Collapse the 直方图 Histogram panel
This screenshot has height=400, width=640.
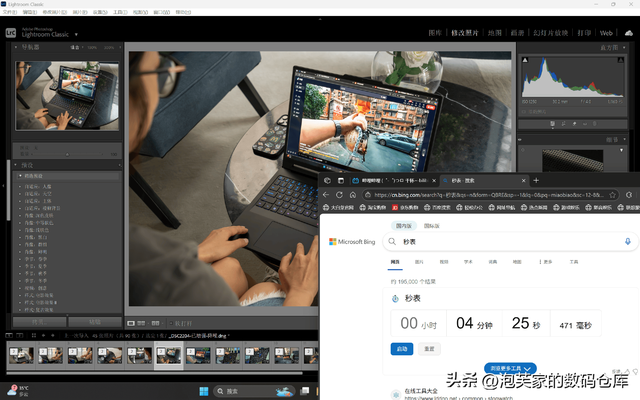point(624,47)
